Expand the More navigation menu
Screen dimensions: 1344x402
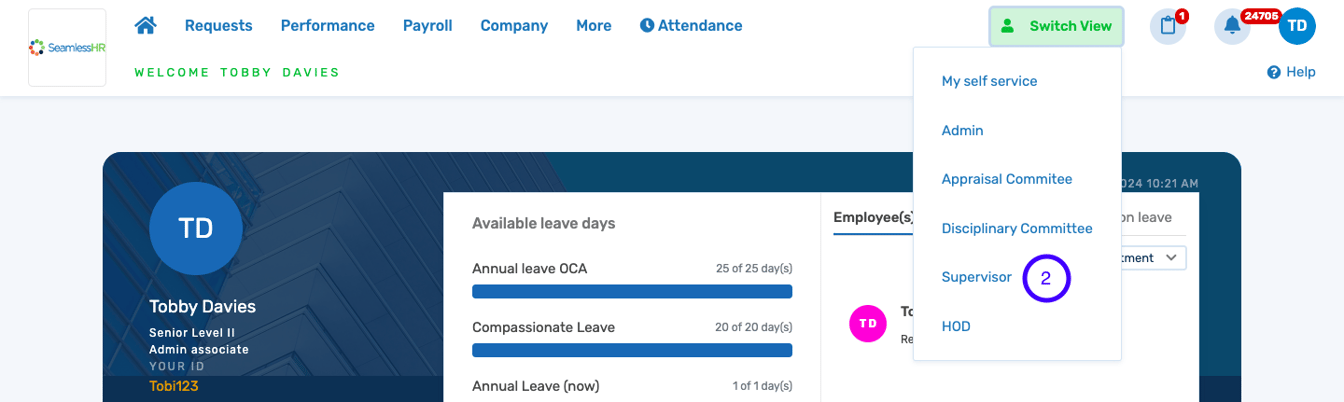[593, 26]
